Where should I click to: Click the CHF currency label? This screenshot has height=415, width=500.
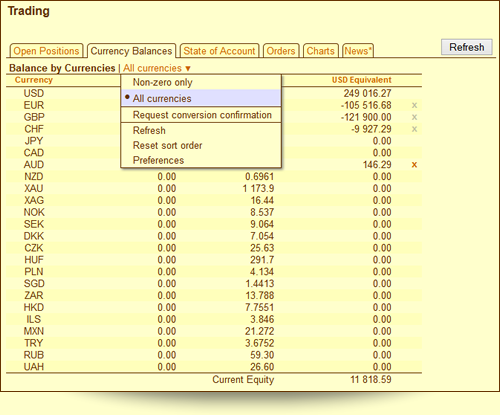[x=34, y=129]
